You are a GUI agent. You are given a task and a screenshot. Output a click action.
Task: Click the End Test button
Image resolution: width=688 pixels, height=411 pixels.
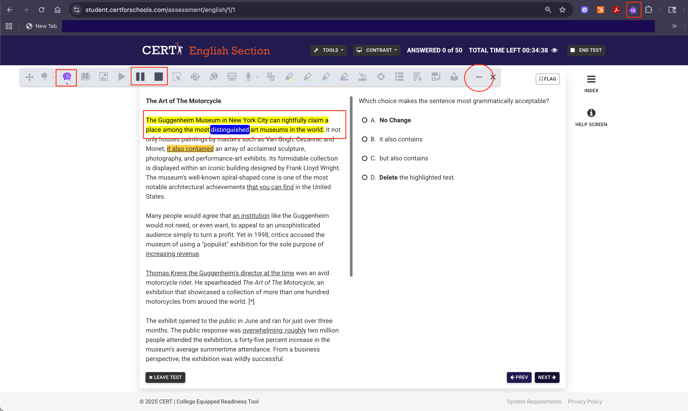click(586, 50)
